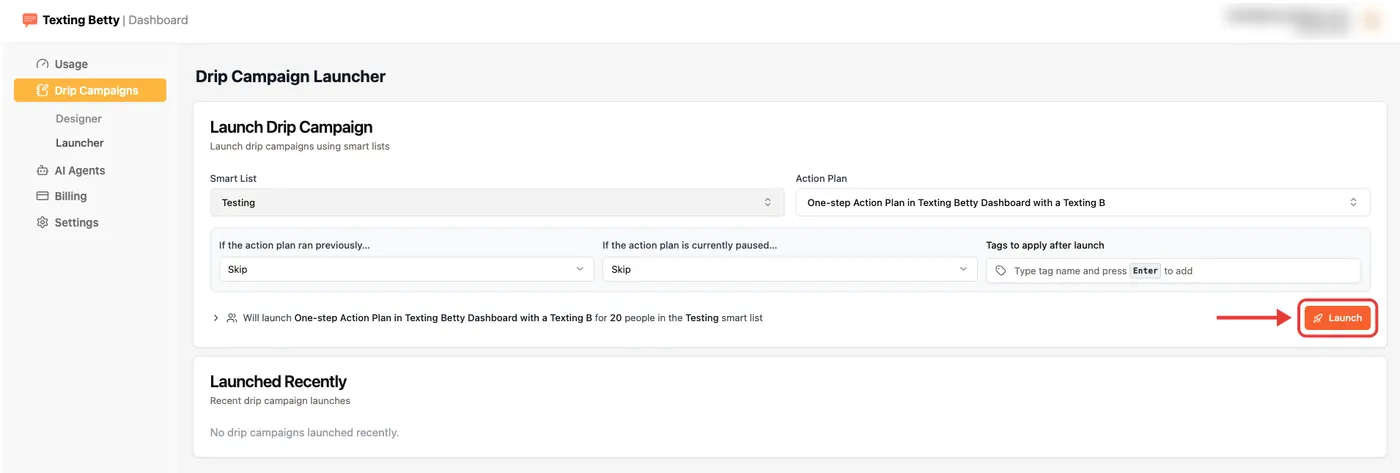Click the orange Launch button

1337,318
